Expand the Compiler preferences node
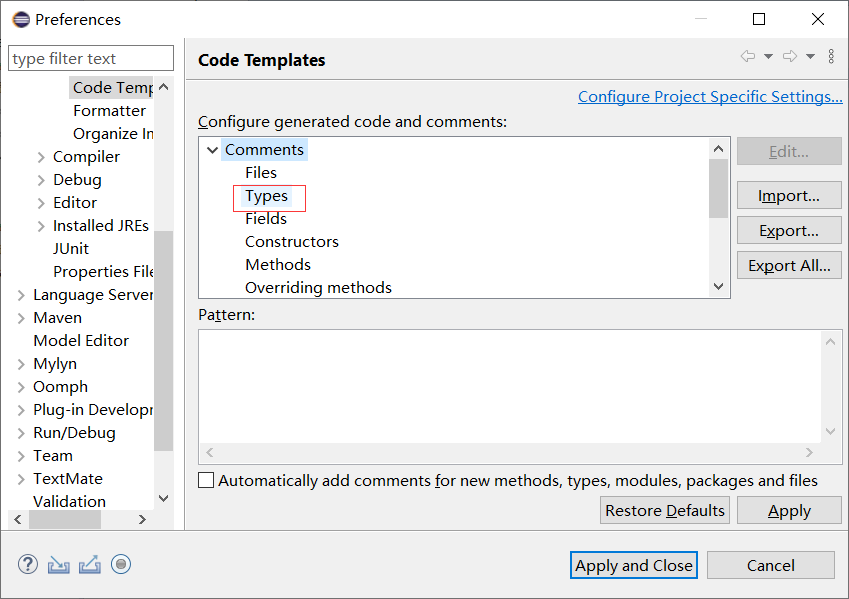This screenshot has width=849, height=599. [41, 157]
